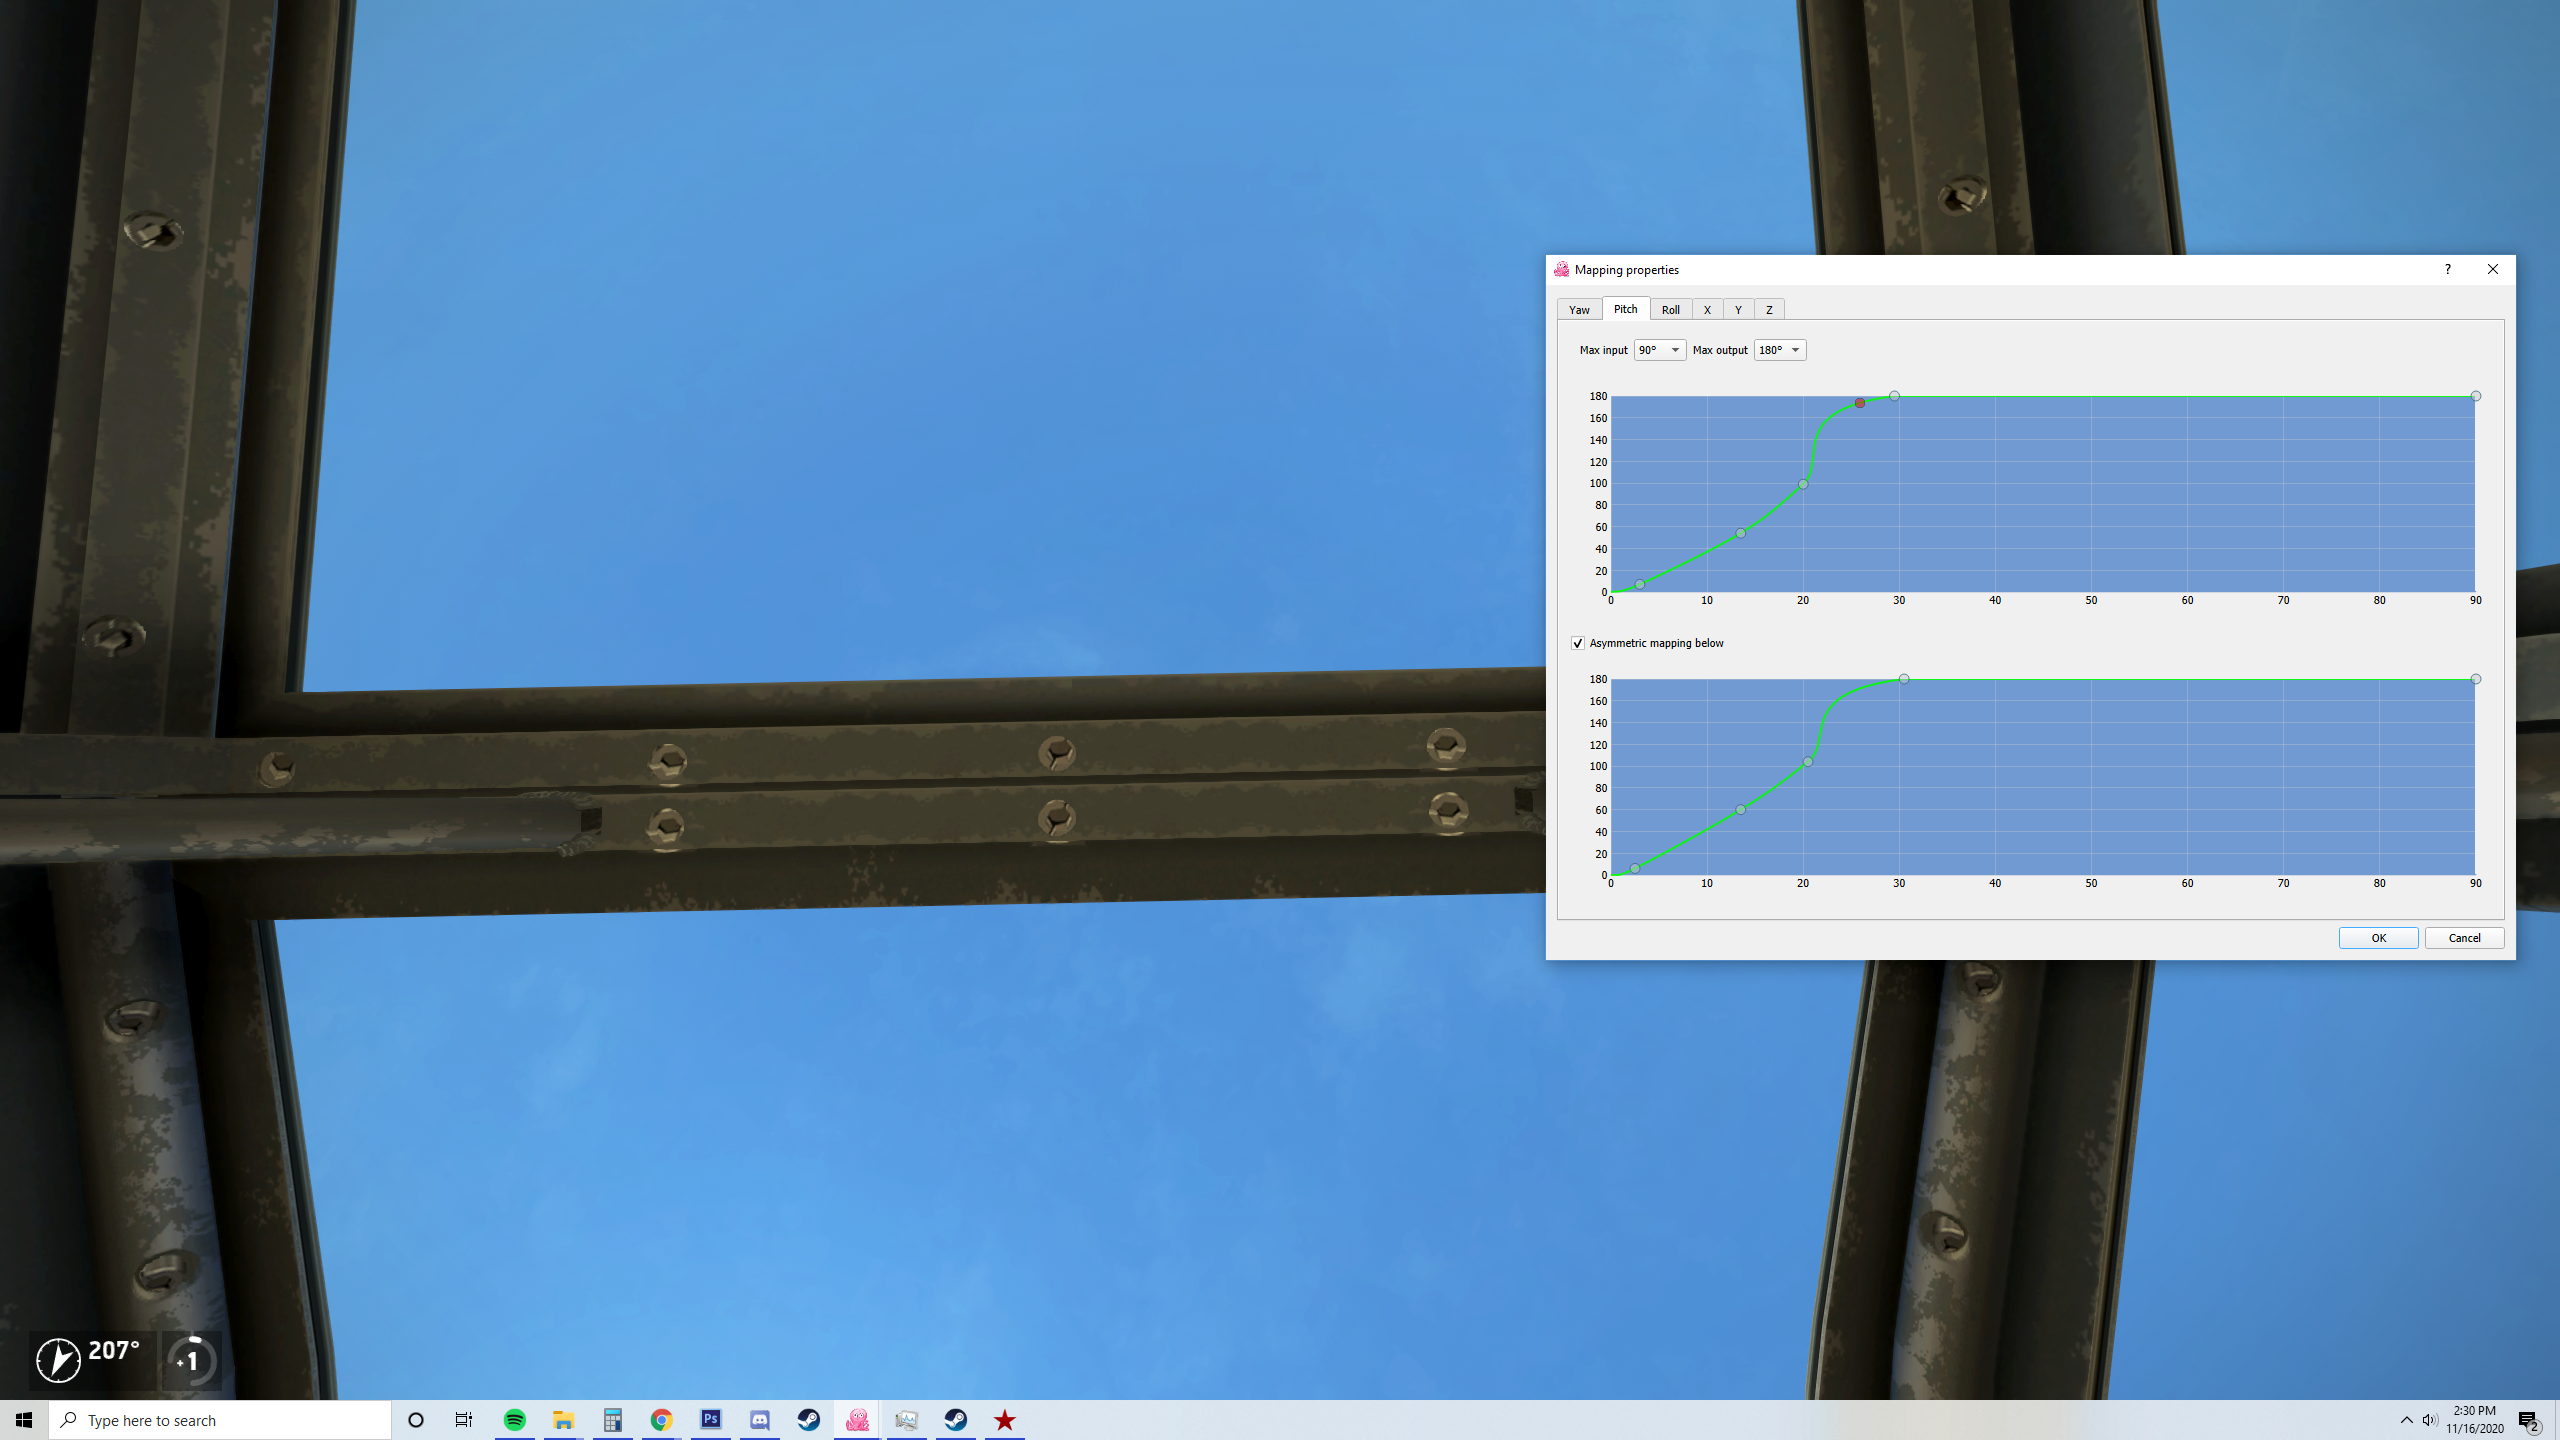Select the red curve control point
Screen dimensions: 2560x1440
pos(1859,403)
